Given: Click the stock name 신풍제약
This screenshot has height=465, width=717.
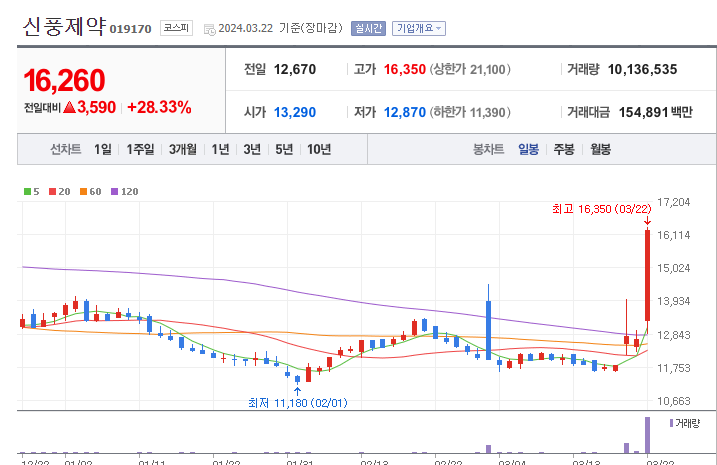Looking at the screenshot, I should click(64, 27).
